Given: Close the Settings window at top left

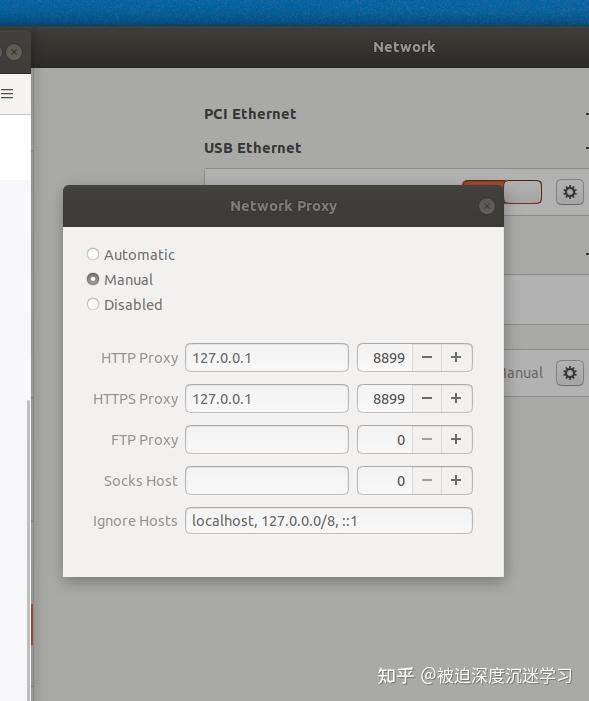Looking at the screenshot, I should (x=14, y=52).
